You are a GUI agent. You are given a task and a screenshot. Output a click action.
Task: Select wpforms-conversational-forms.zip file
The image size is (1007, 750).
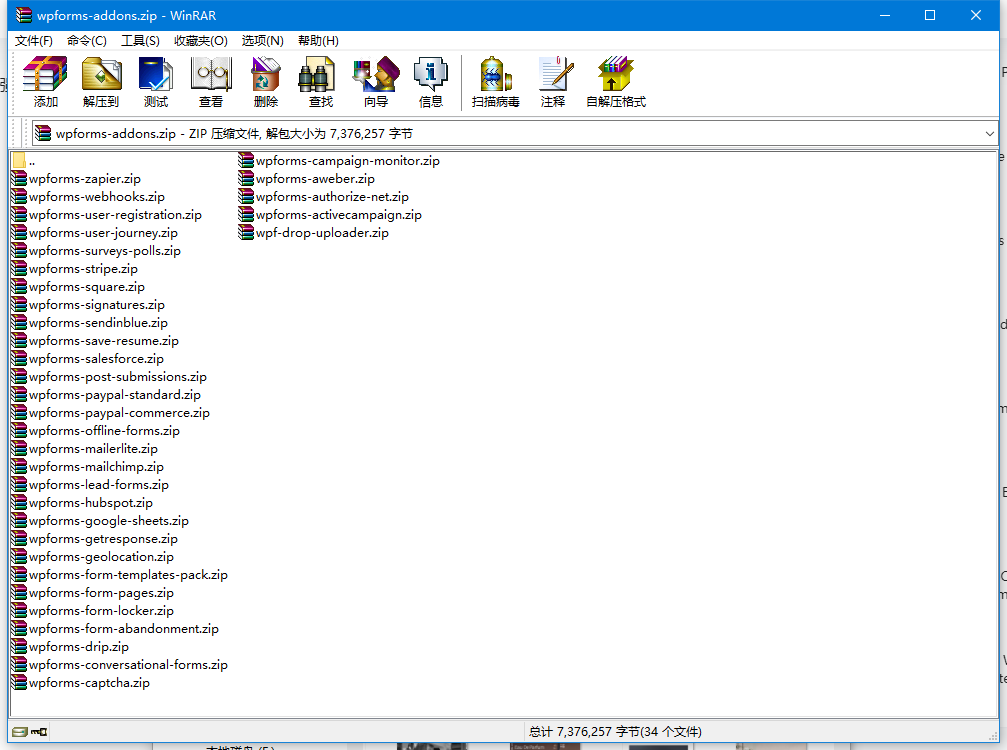click(120, 665)
